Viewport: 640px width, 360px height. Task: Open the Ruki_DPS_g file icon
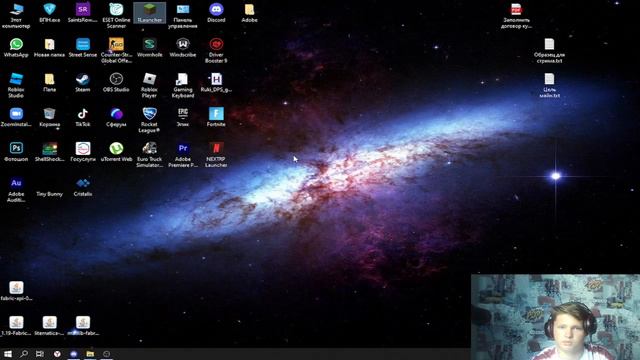(216, 82)
